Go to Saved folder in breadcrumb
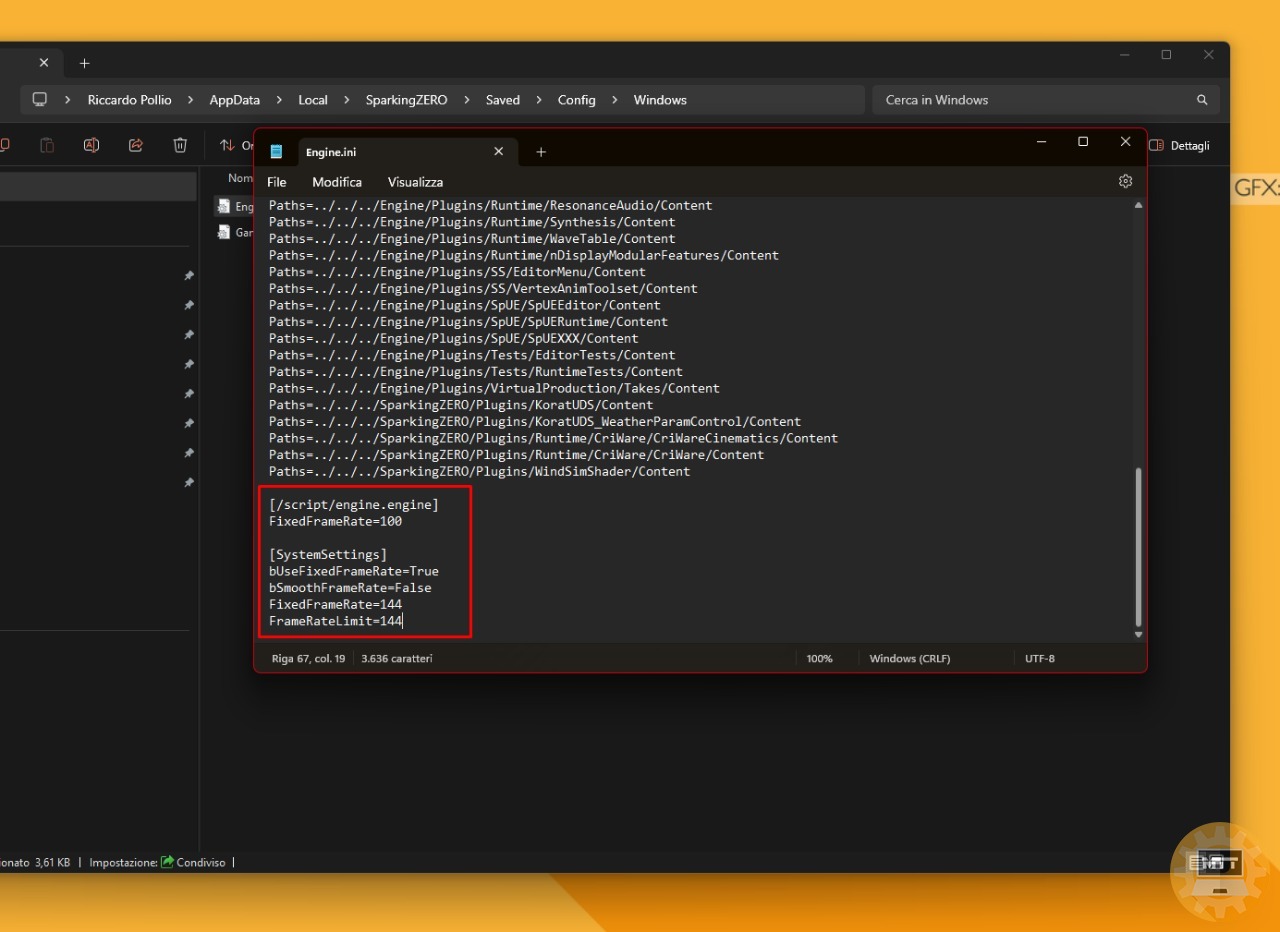1280x932 pixels. click(502, 100)
